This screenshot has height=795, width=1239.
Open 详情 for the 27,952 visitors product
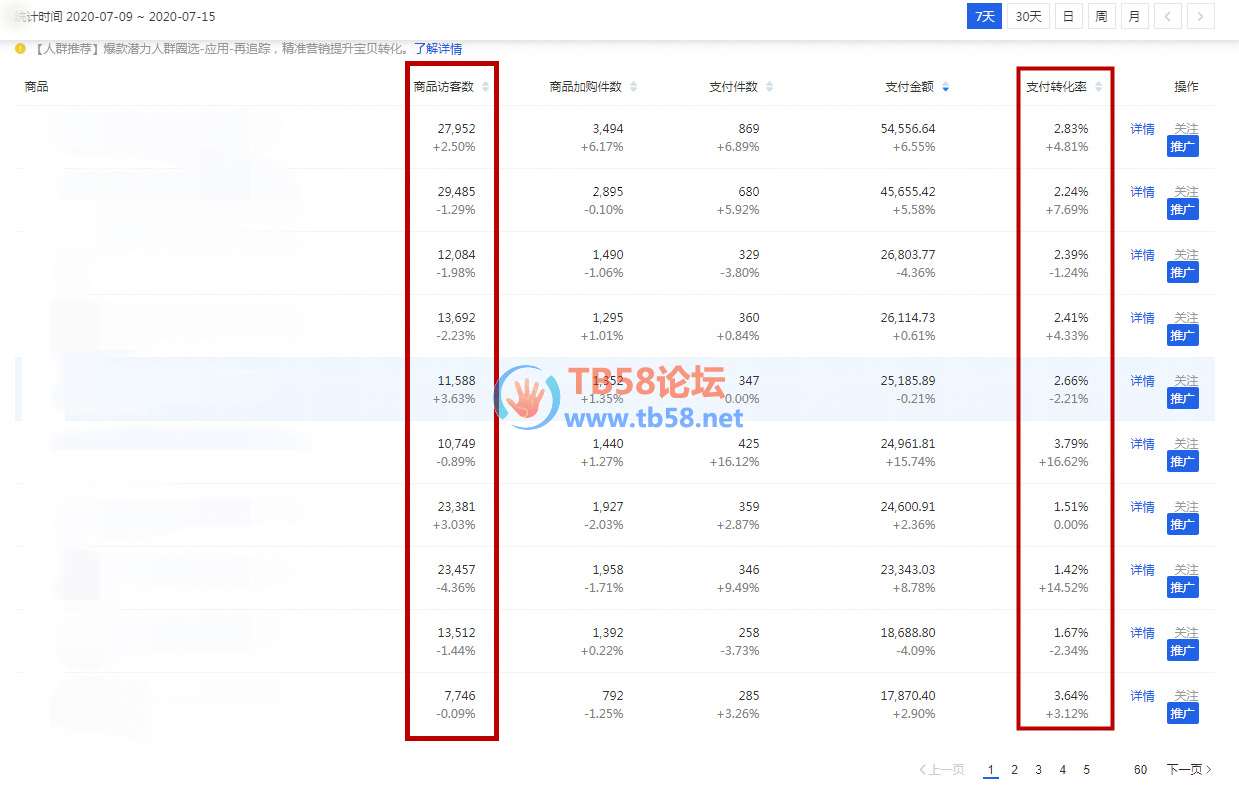[1142, 129]
